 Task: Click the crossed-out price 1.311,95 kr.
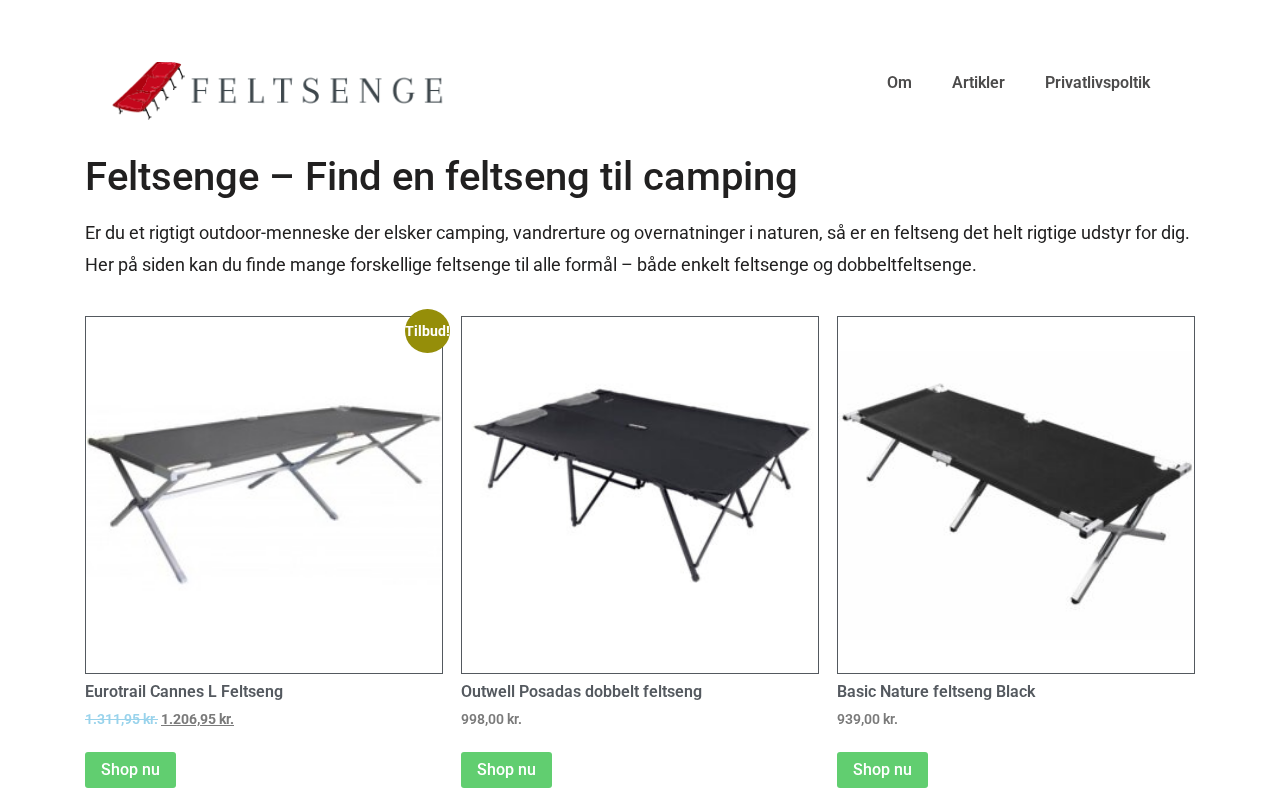coord(121,719)
